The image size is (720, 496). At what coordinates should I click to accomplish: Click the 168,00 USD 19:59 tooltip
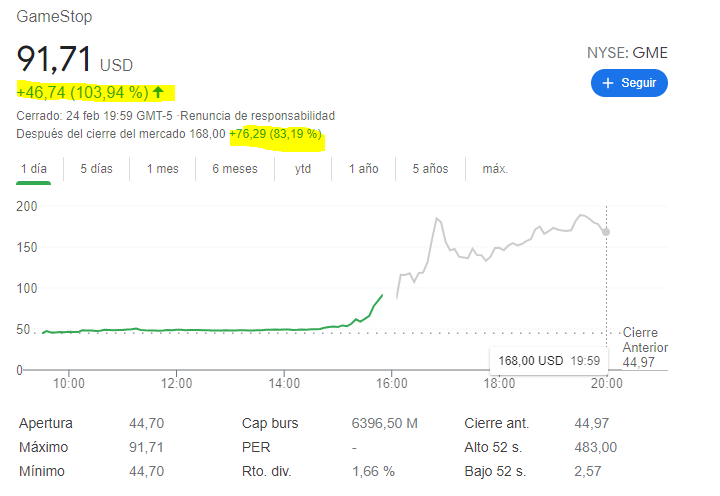coord(549,361)
